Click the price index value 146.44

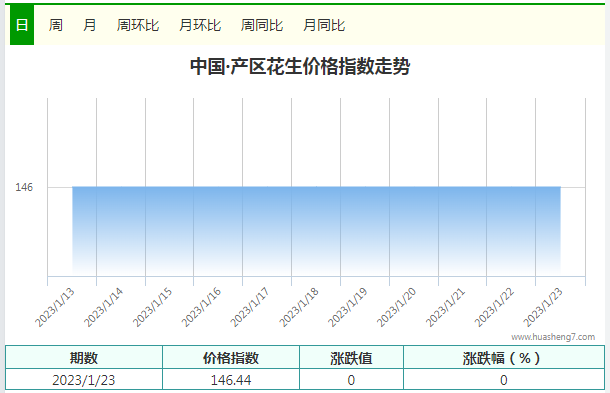coord(231,380)
